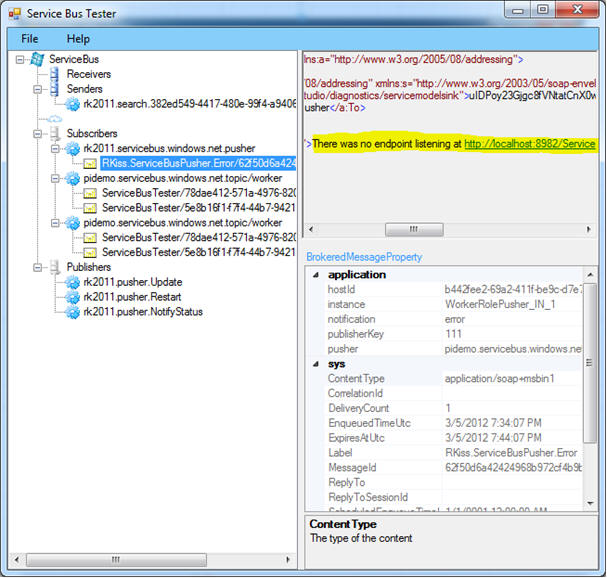Click gear icon of rk2011.pusher.Restart

(72, 297)
